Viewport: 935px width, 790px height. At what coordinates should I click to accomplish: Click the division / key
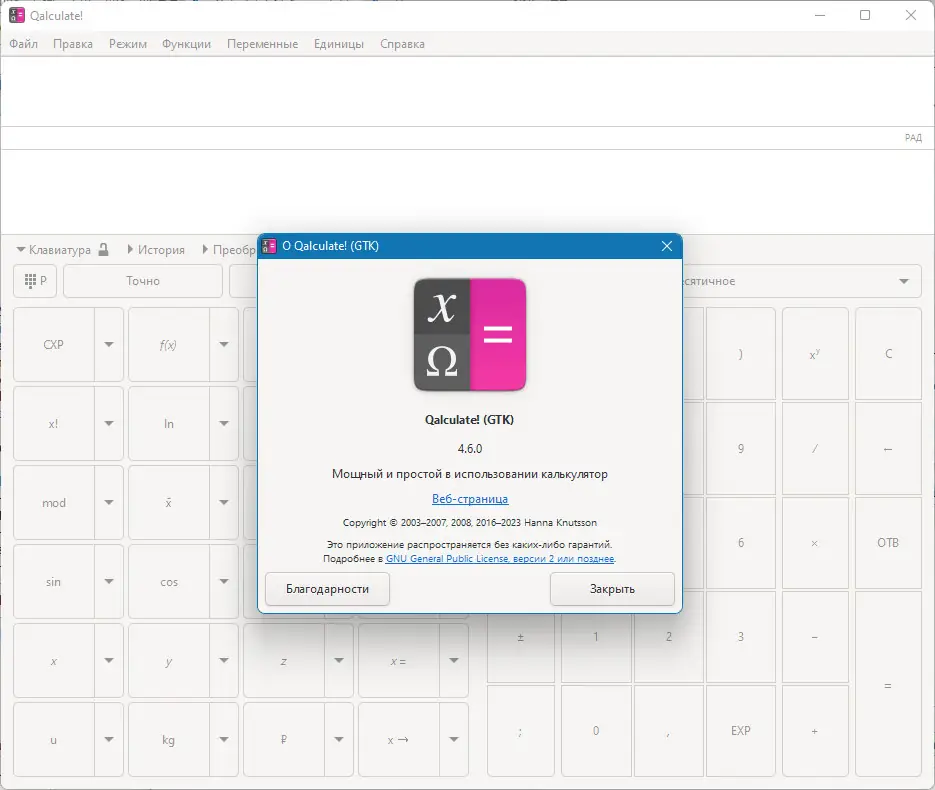tap(815, 448)
